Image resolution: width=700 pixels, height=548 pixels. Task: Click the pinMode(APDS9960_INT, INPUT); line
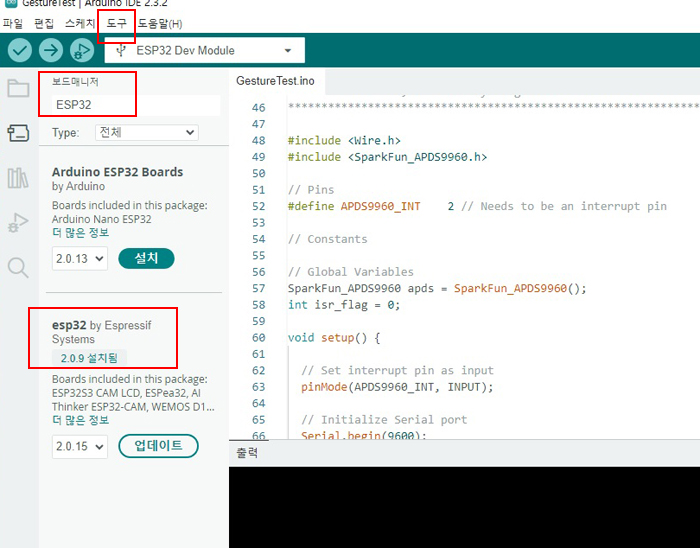pyautogui.click(x=397, y=387)
